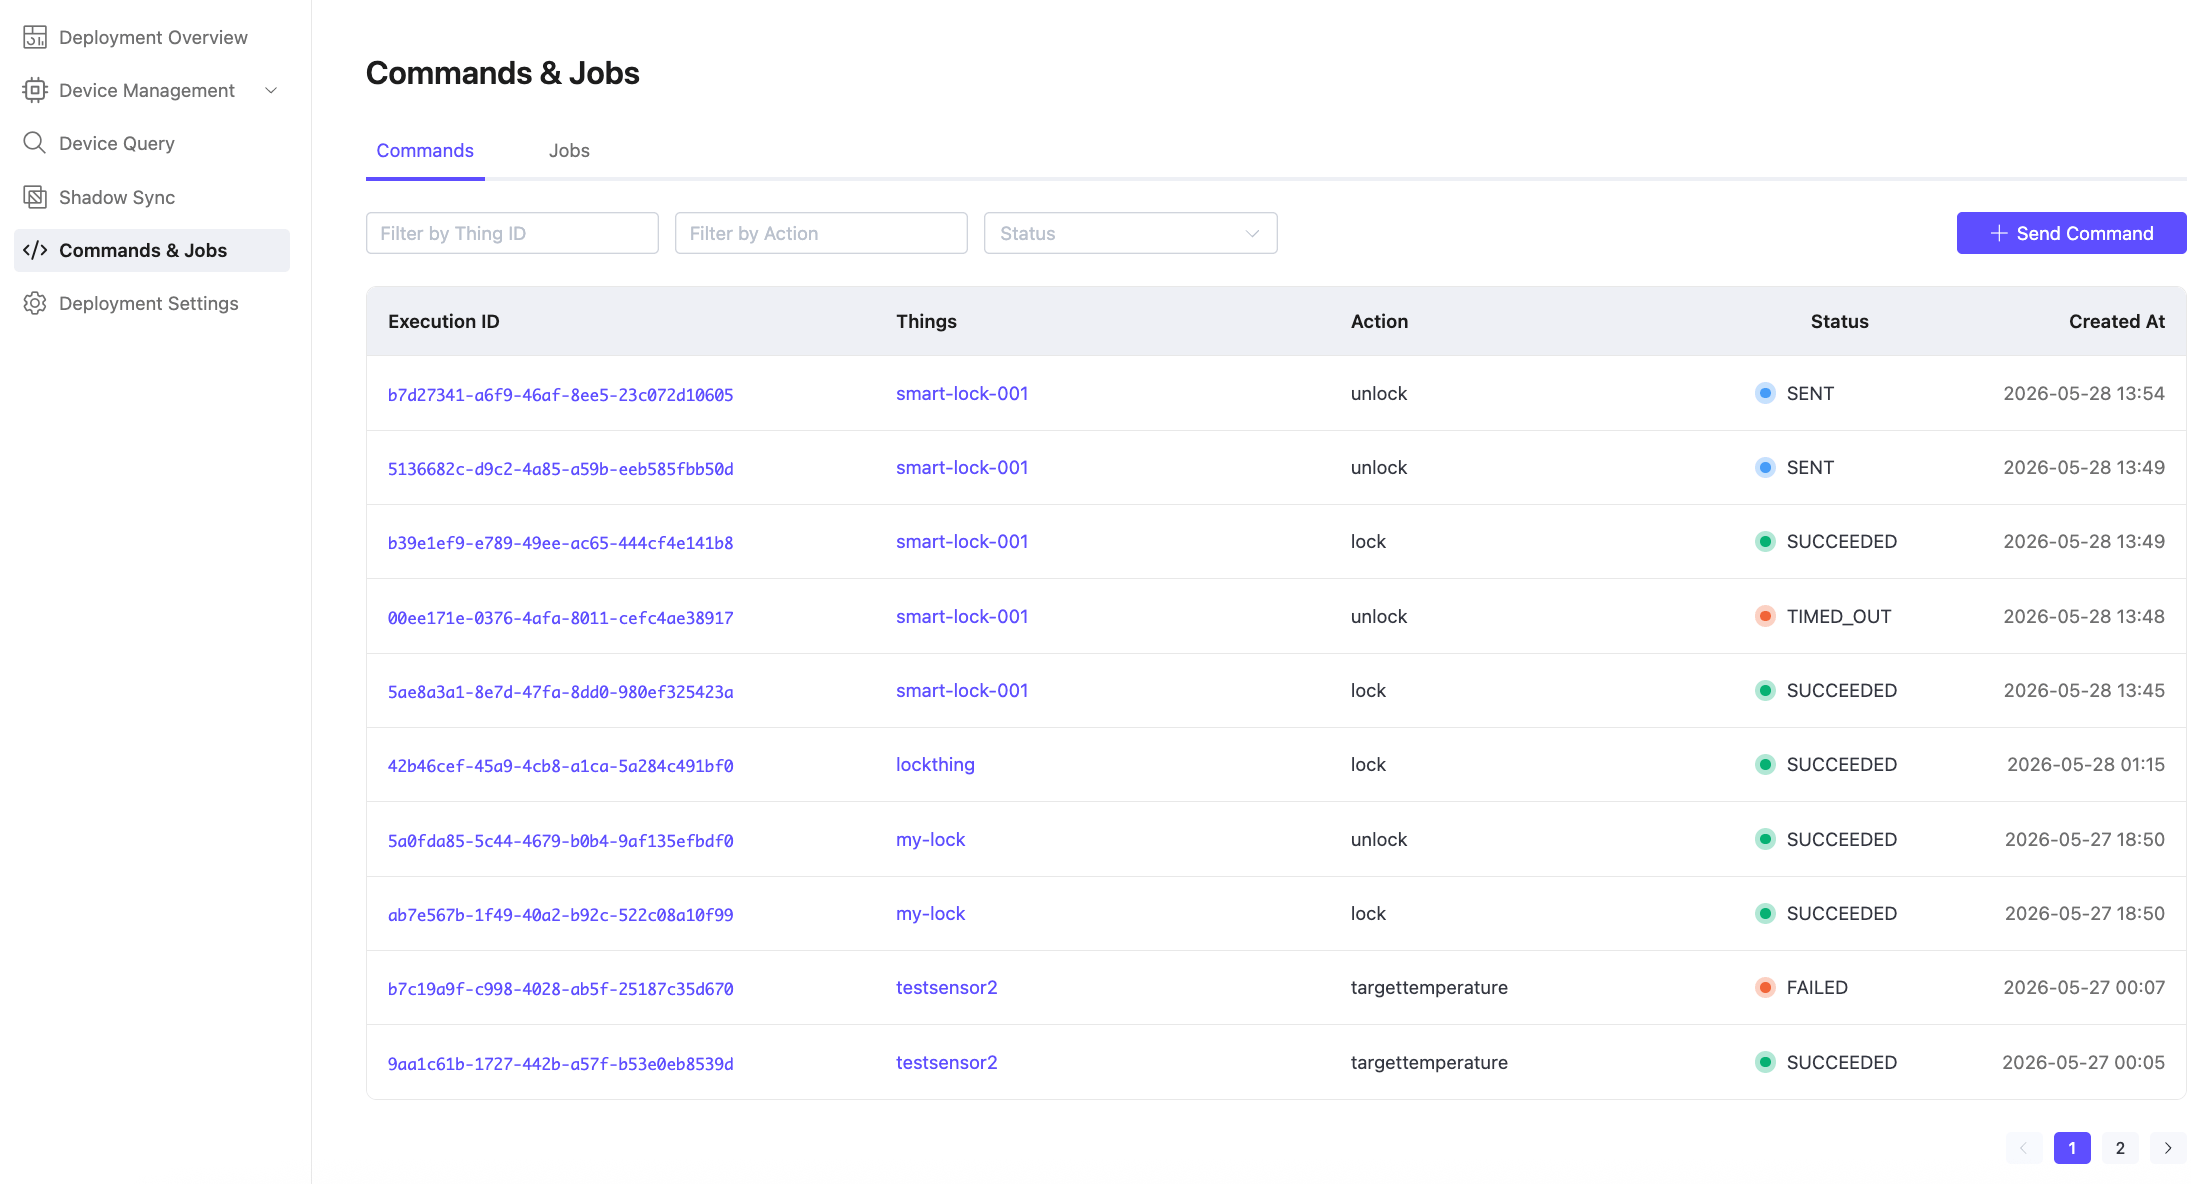Screen dimensions: 2191x1184
Task: Click the Status column header
Action: coord(1839,321)
